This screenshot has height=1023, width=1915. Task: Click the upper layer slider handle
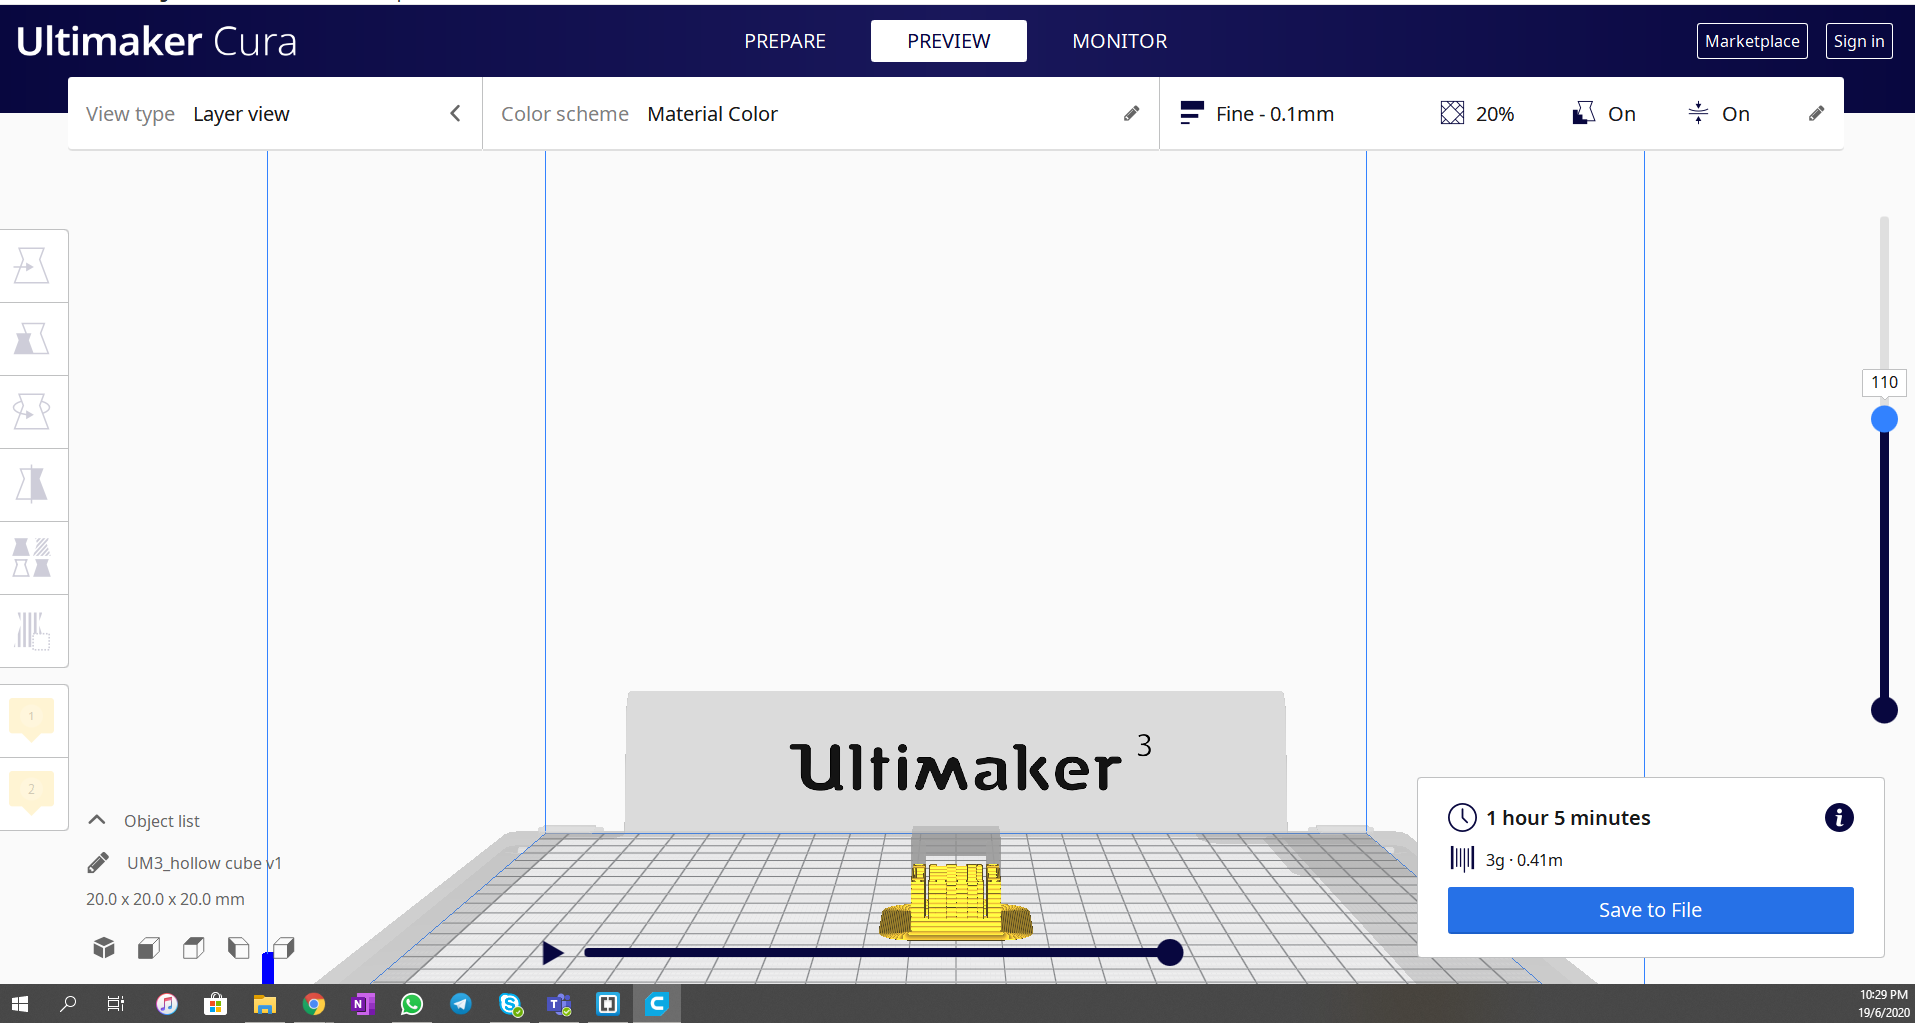click(1884, 419)
